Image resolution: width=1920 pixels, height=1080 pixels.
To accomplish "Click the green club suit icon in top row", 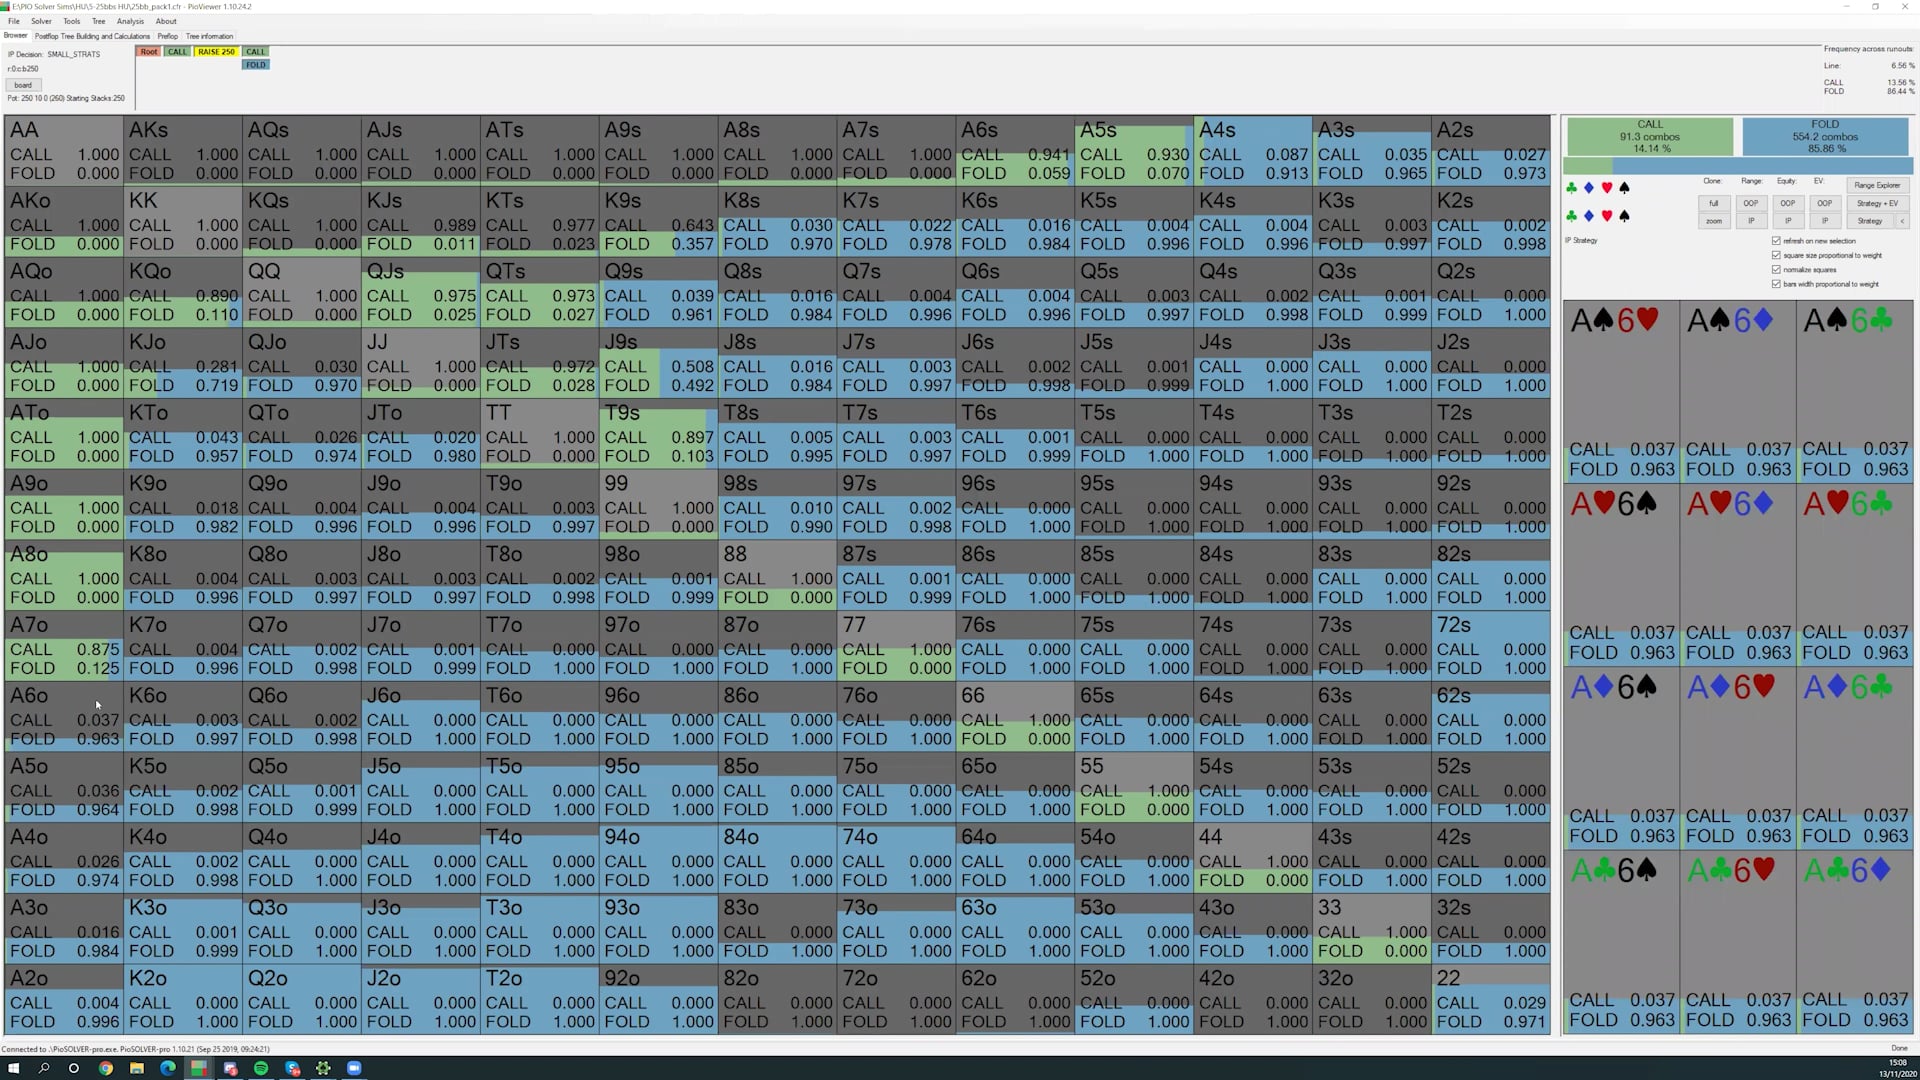I will [x=1571, y=188].
